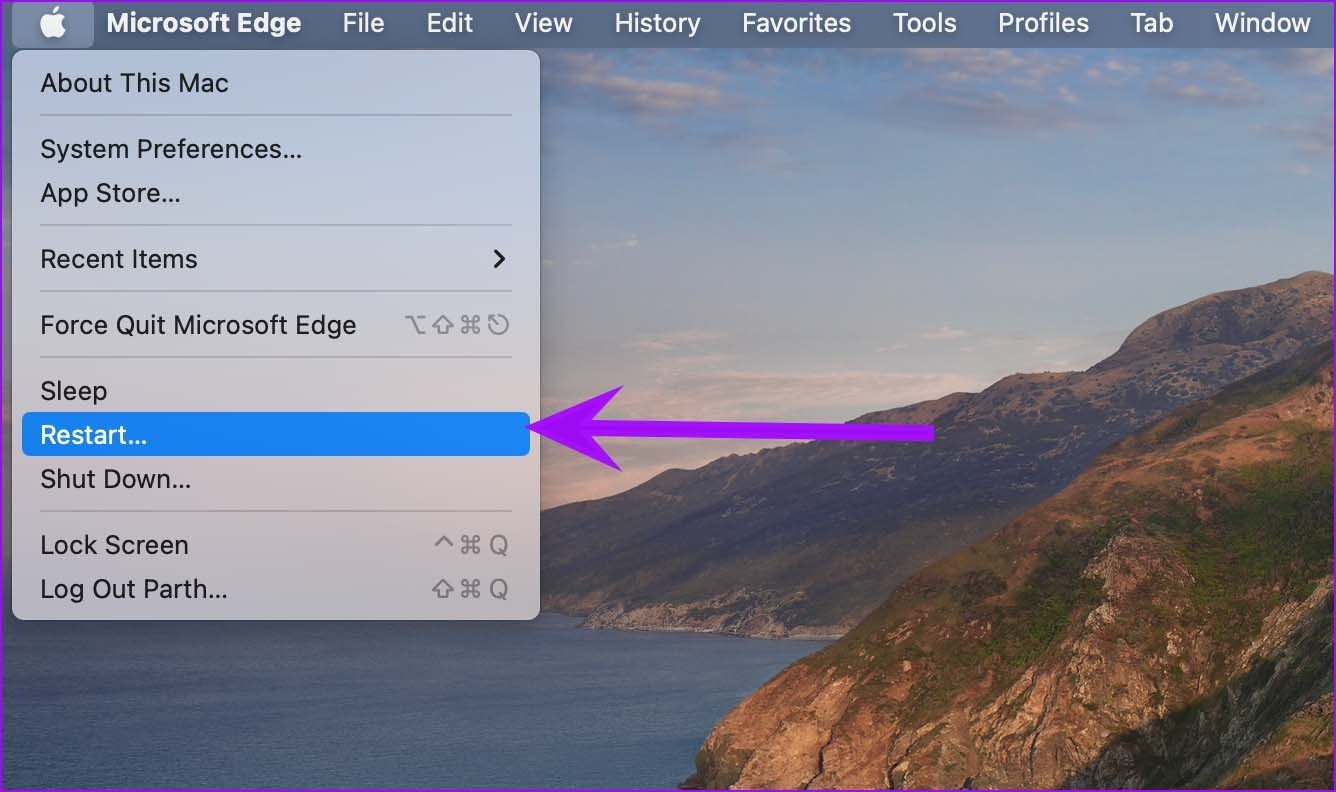Select Restart from the Apple menu
Viewport: 1336px width, 792px height.
pos(276,434)
